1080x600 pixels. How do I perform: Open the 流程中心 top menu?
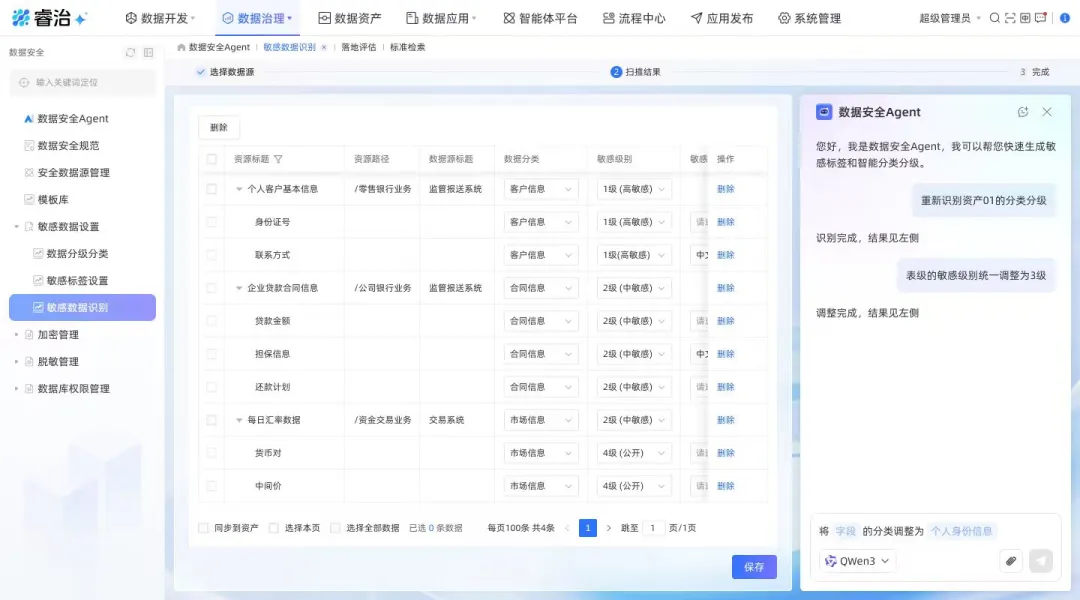tap(634, 18)
